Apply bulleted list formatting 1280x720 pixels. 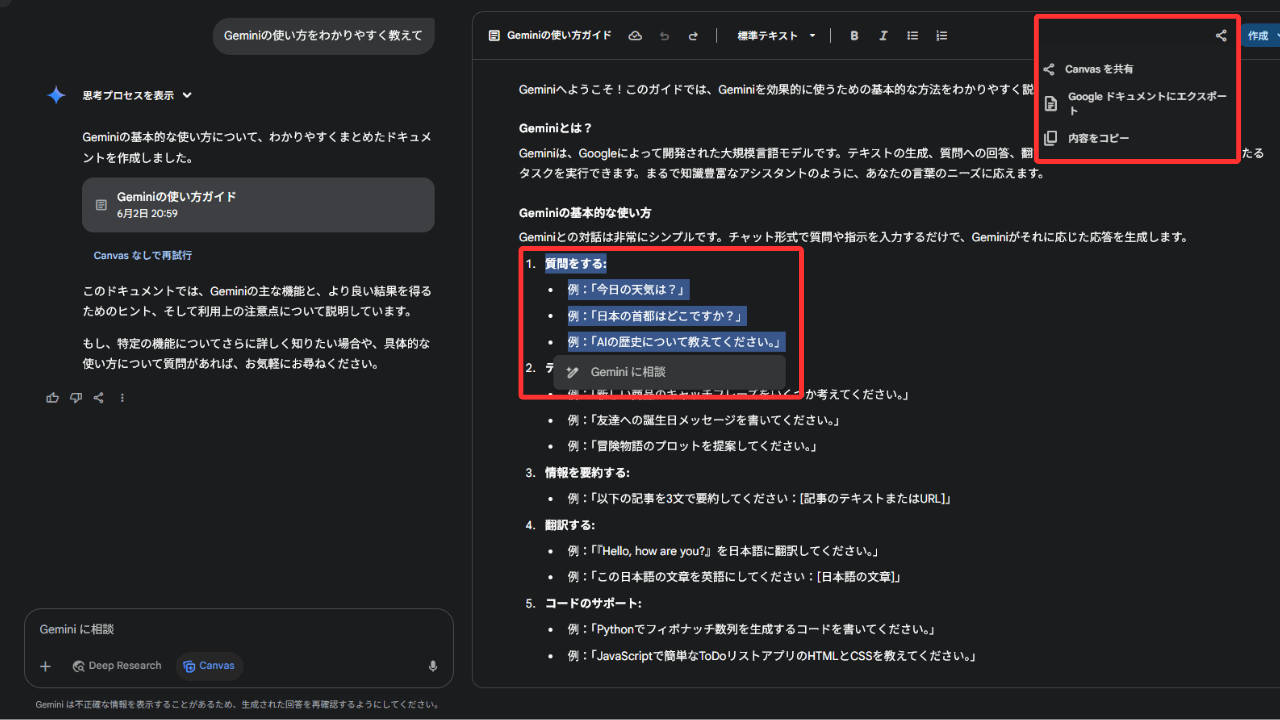click(x=912, y=36)
